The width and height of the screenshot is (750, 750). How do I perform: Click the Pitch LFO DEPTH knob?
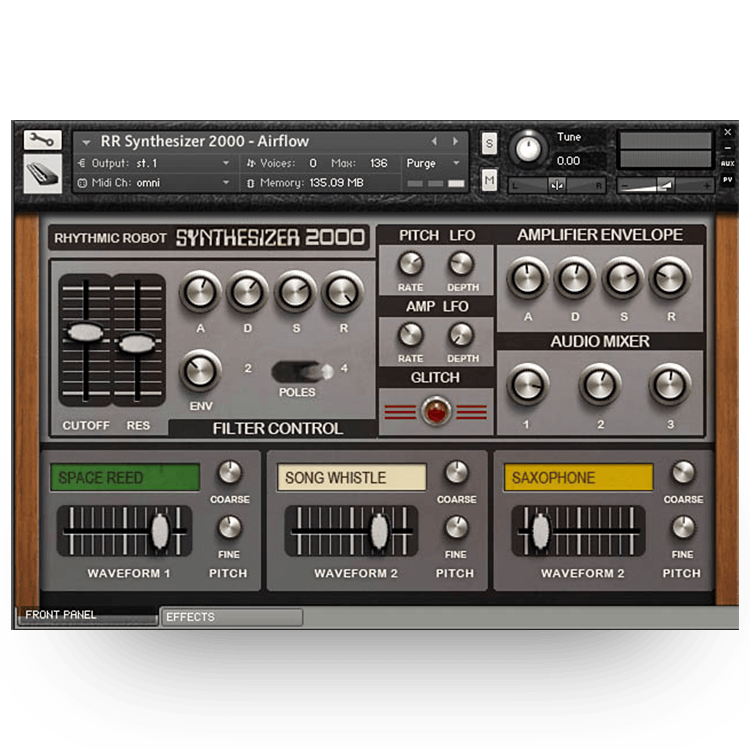pyautogui.click(x=462, y=264)
